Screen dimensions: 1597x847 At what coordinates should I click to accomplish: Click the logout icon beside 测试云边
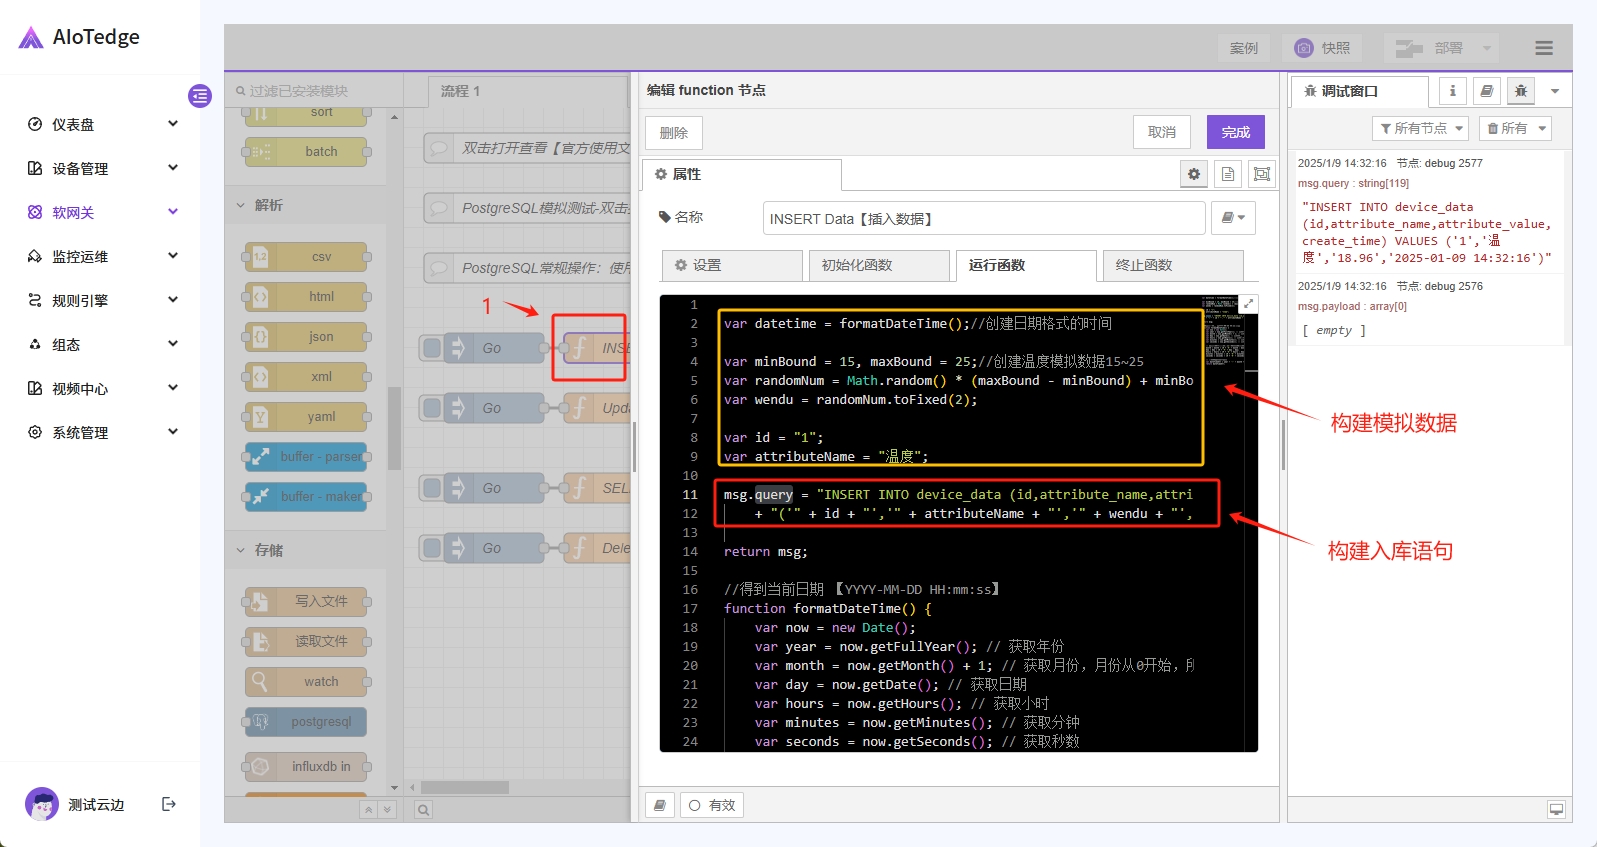point(169,804)
